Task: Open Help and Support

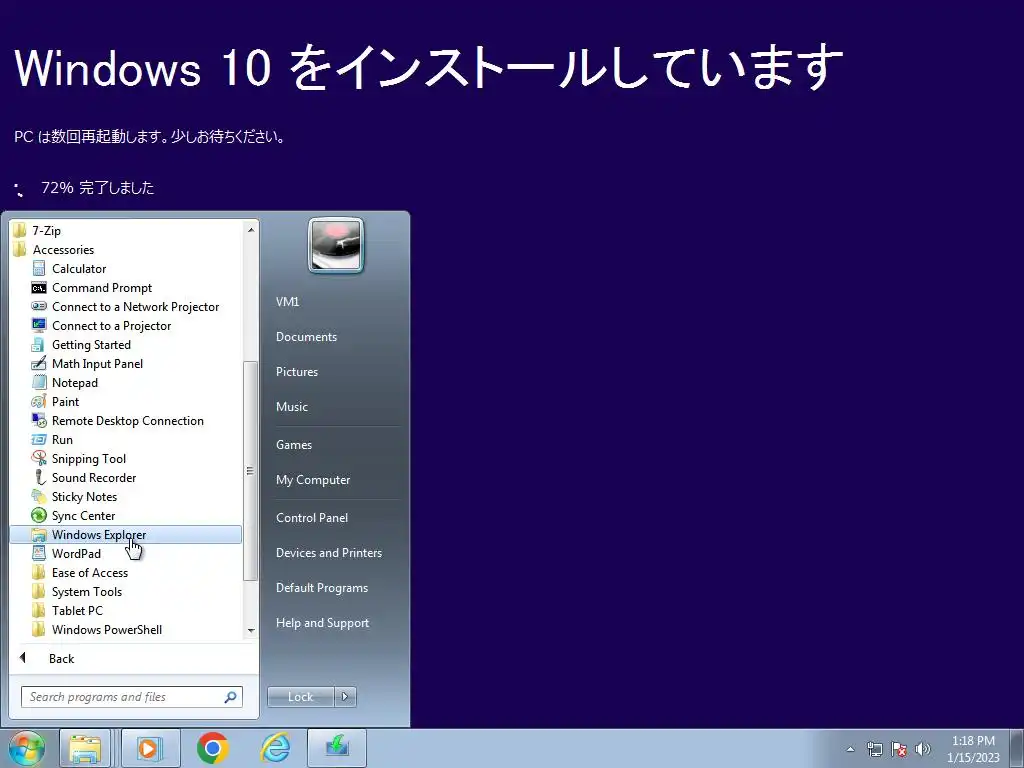Action: [x=322, y=623]
